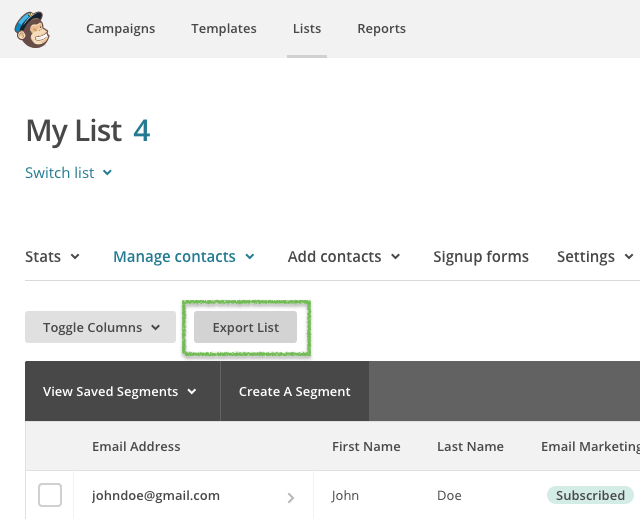Click the Toggle Columns chevron icon

tap(156, 327)
